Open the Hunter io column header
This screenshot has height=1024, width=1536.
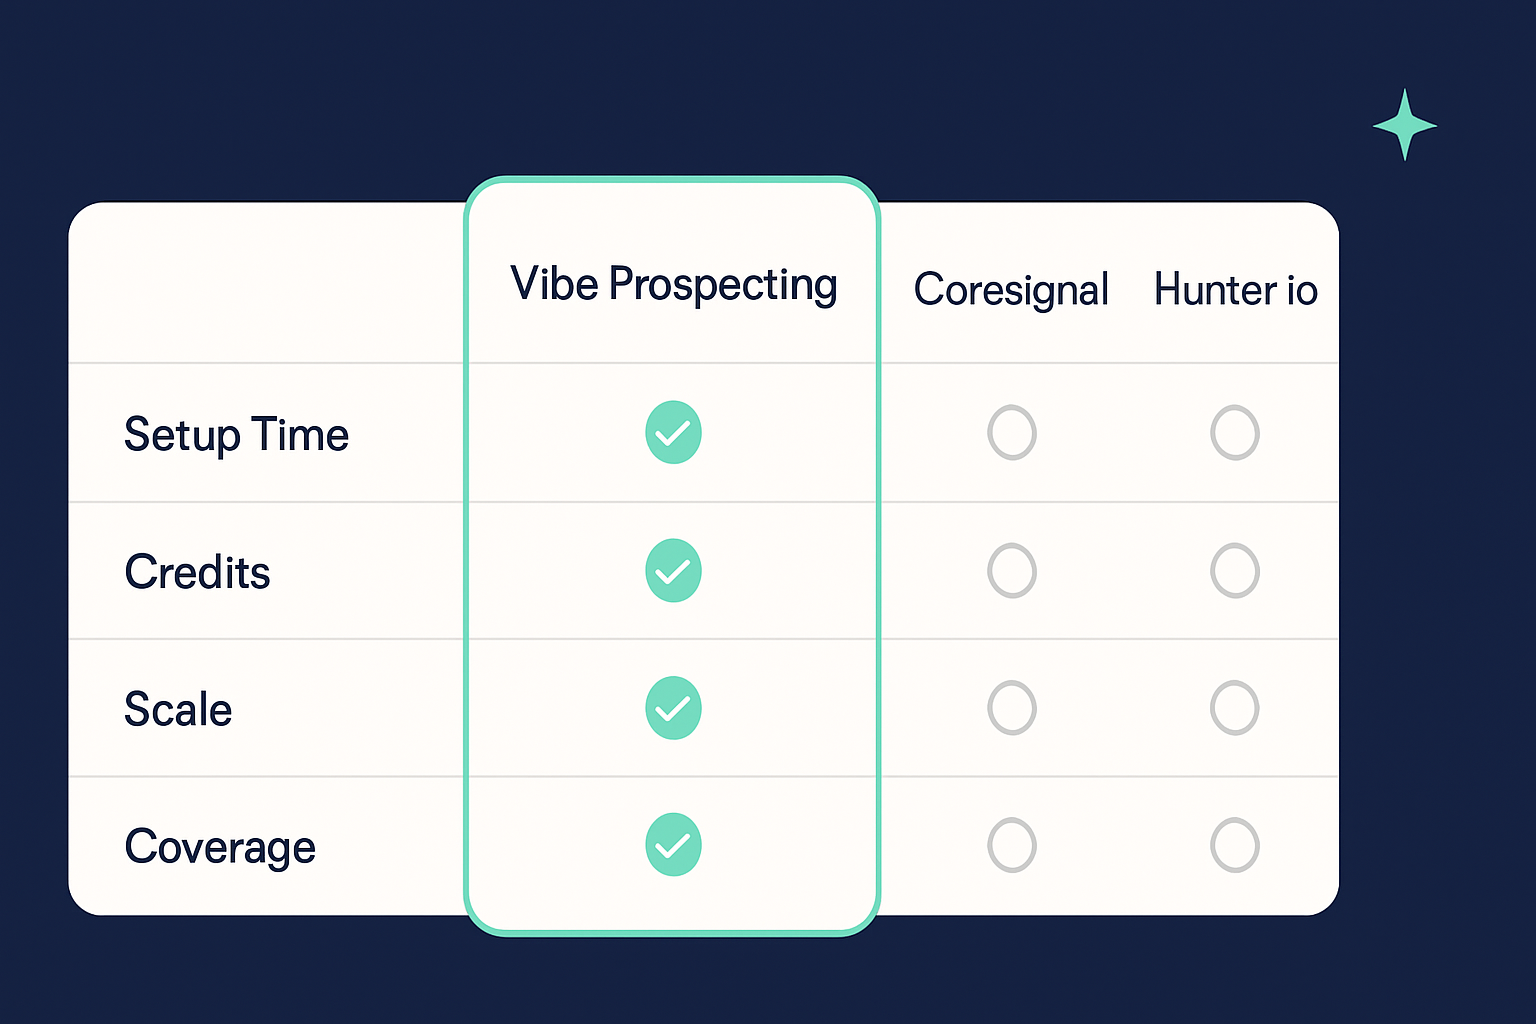pyautogui.click(x=1236, y=290)
